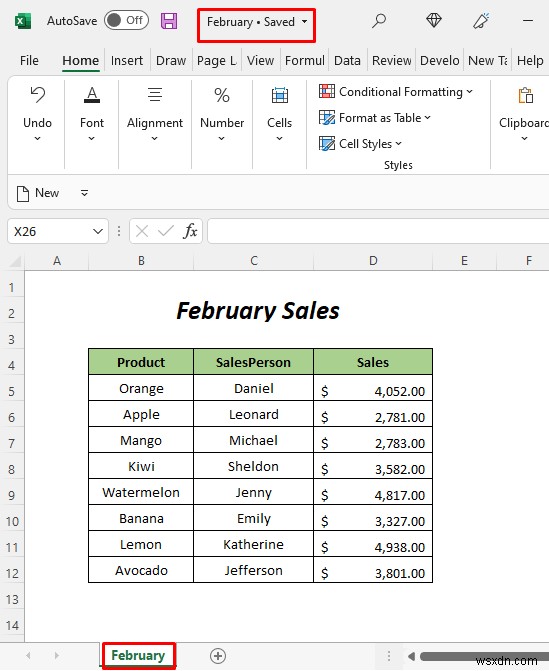Click the Undo arrow icon
Viewport: 549px width, 671px height.
click(38, 95)
